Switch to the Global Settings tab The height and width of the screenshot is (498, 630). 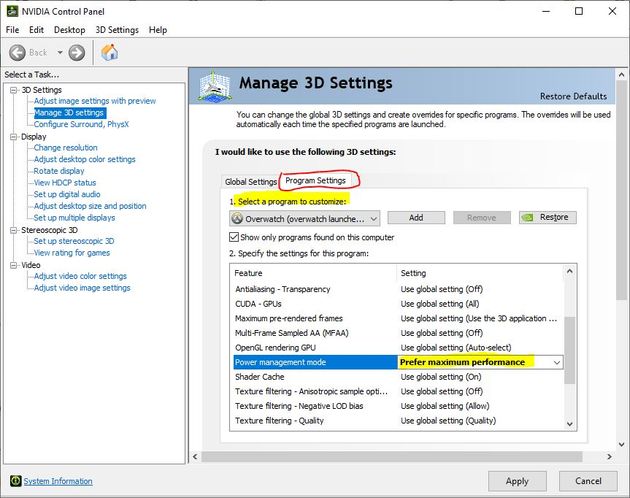tap(250, 181)
